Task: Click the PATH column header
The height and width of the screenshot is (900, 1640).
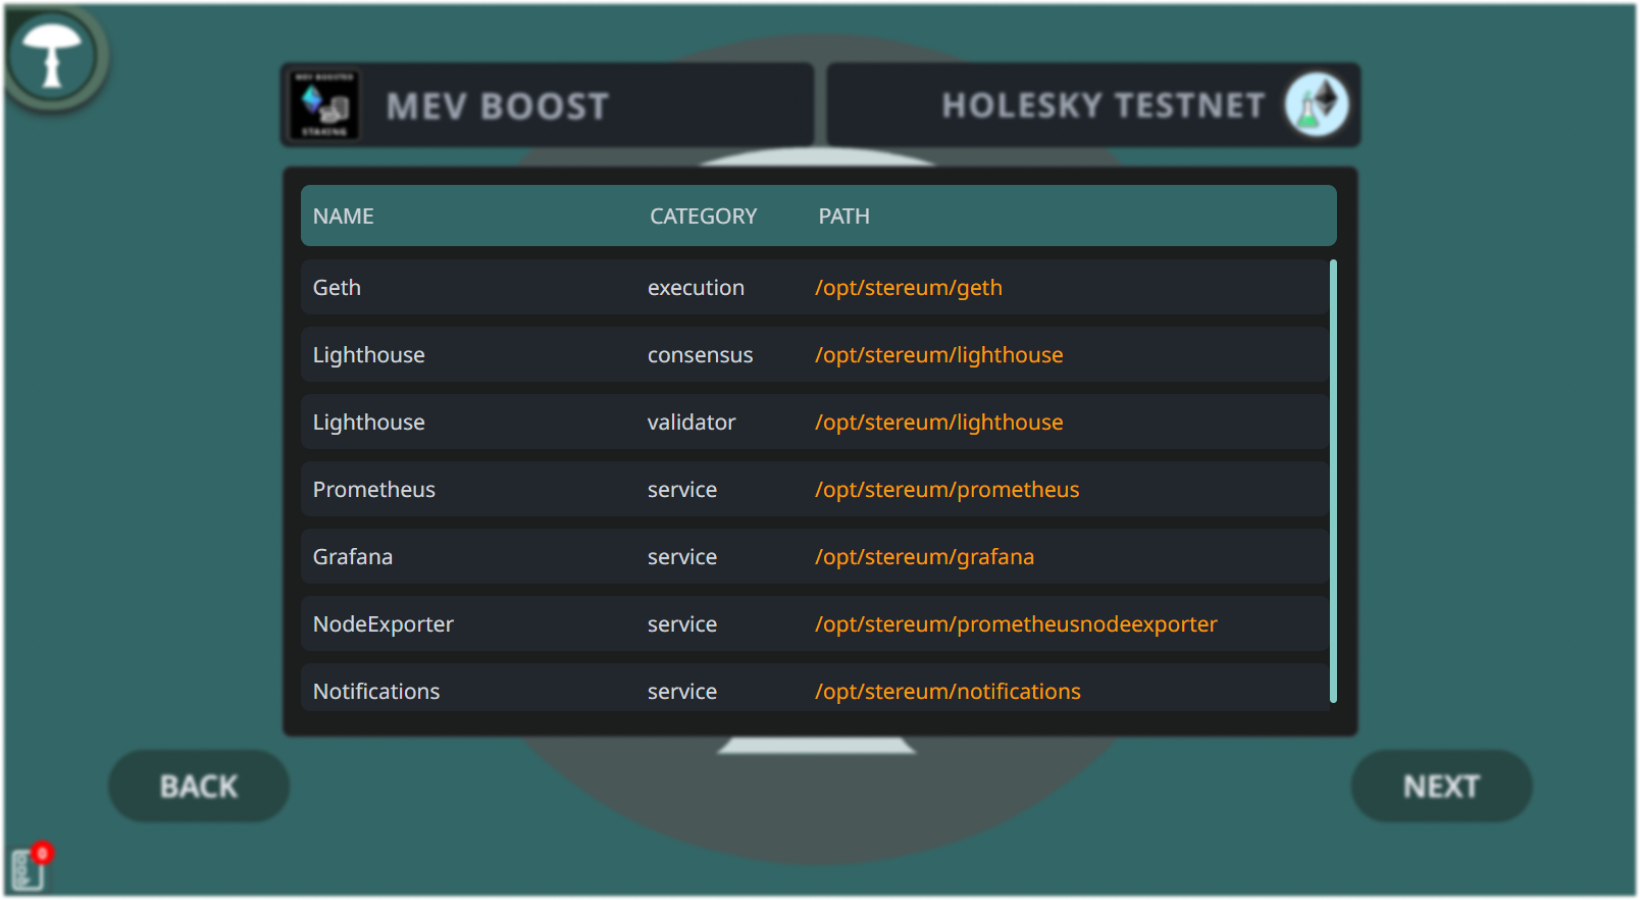Action: pyautogui.click(x=844, y=216)
